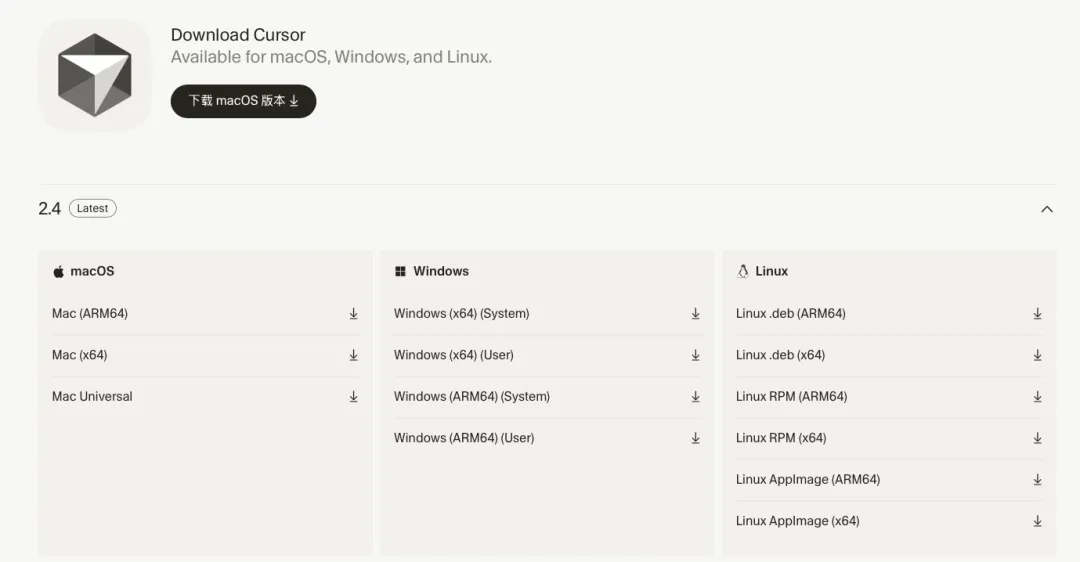Click download icon for Linux .deb (x64)
This screenshot has width=1080, height=562.
click(x=1037, y=355)
